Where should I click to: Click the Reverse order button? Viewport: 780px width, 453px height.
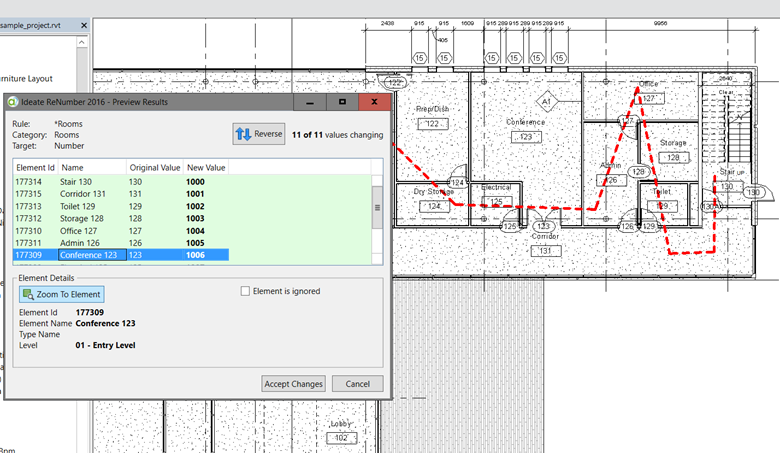coord(259,134)
